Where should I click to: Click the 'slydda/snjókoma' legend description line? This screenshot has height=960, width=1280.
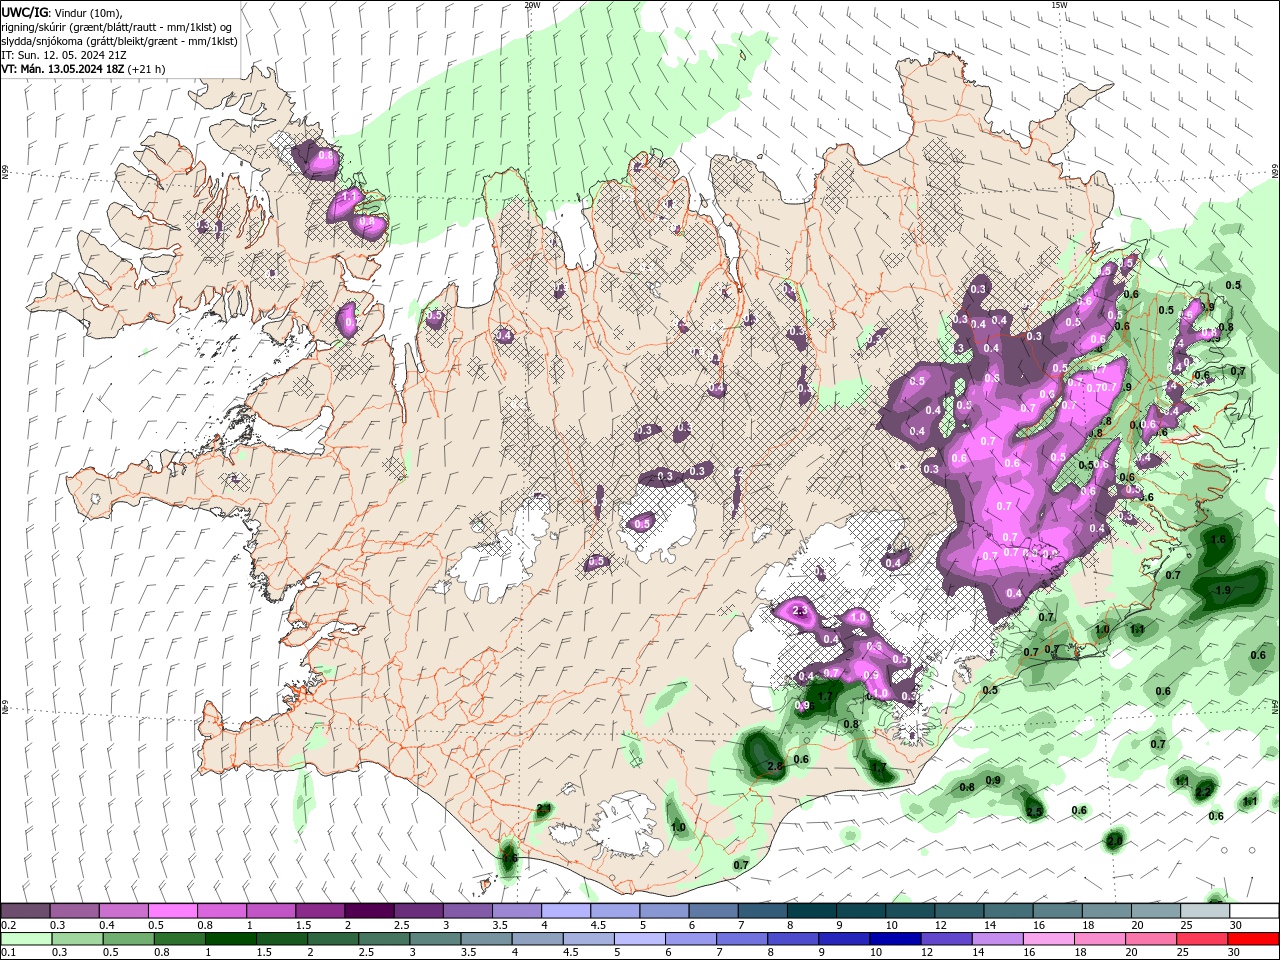tap(119, 41)
